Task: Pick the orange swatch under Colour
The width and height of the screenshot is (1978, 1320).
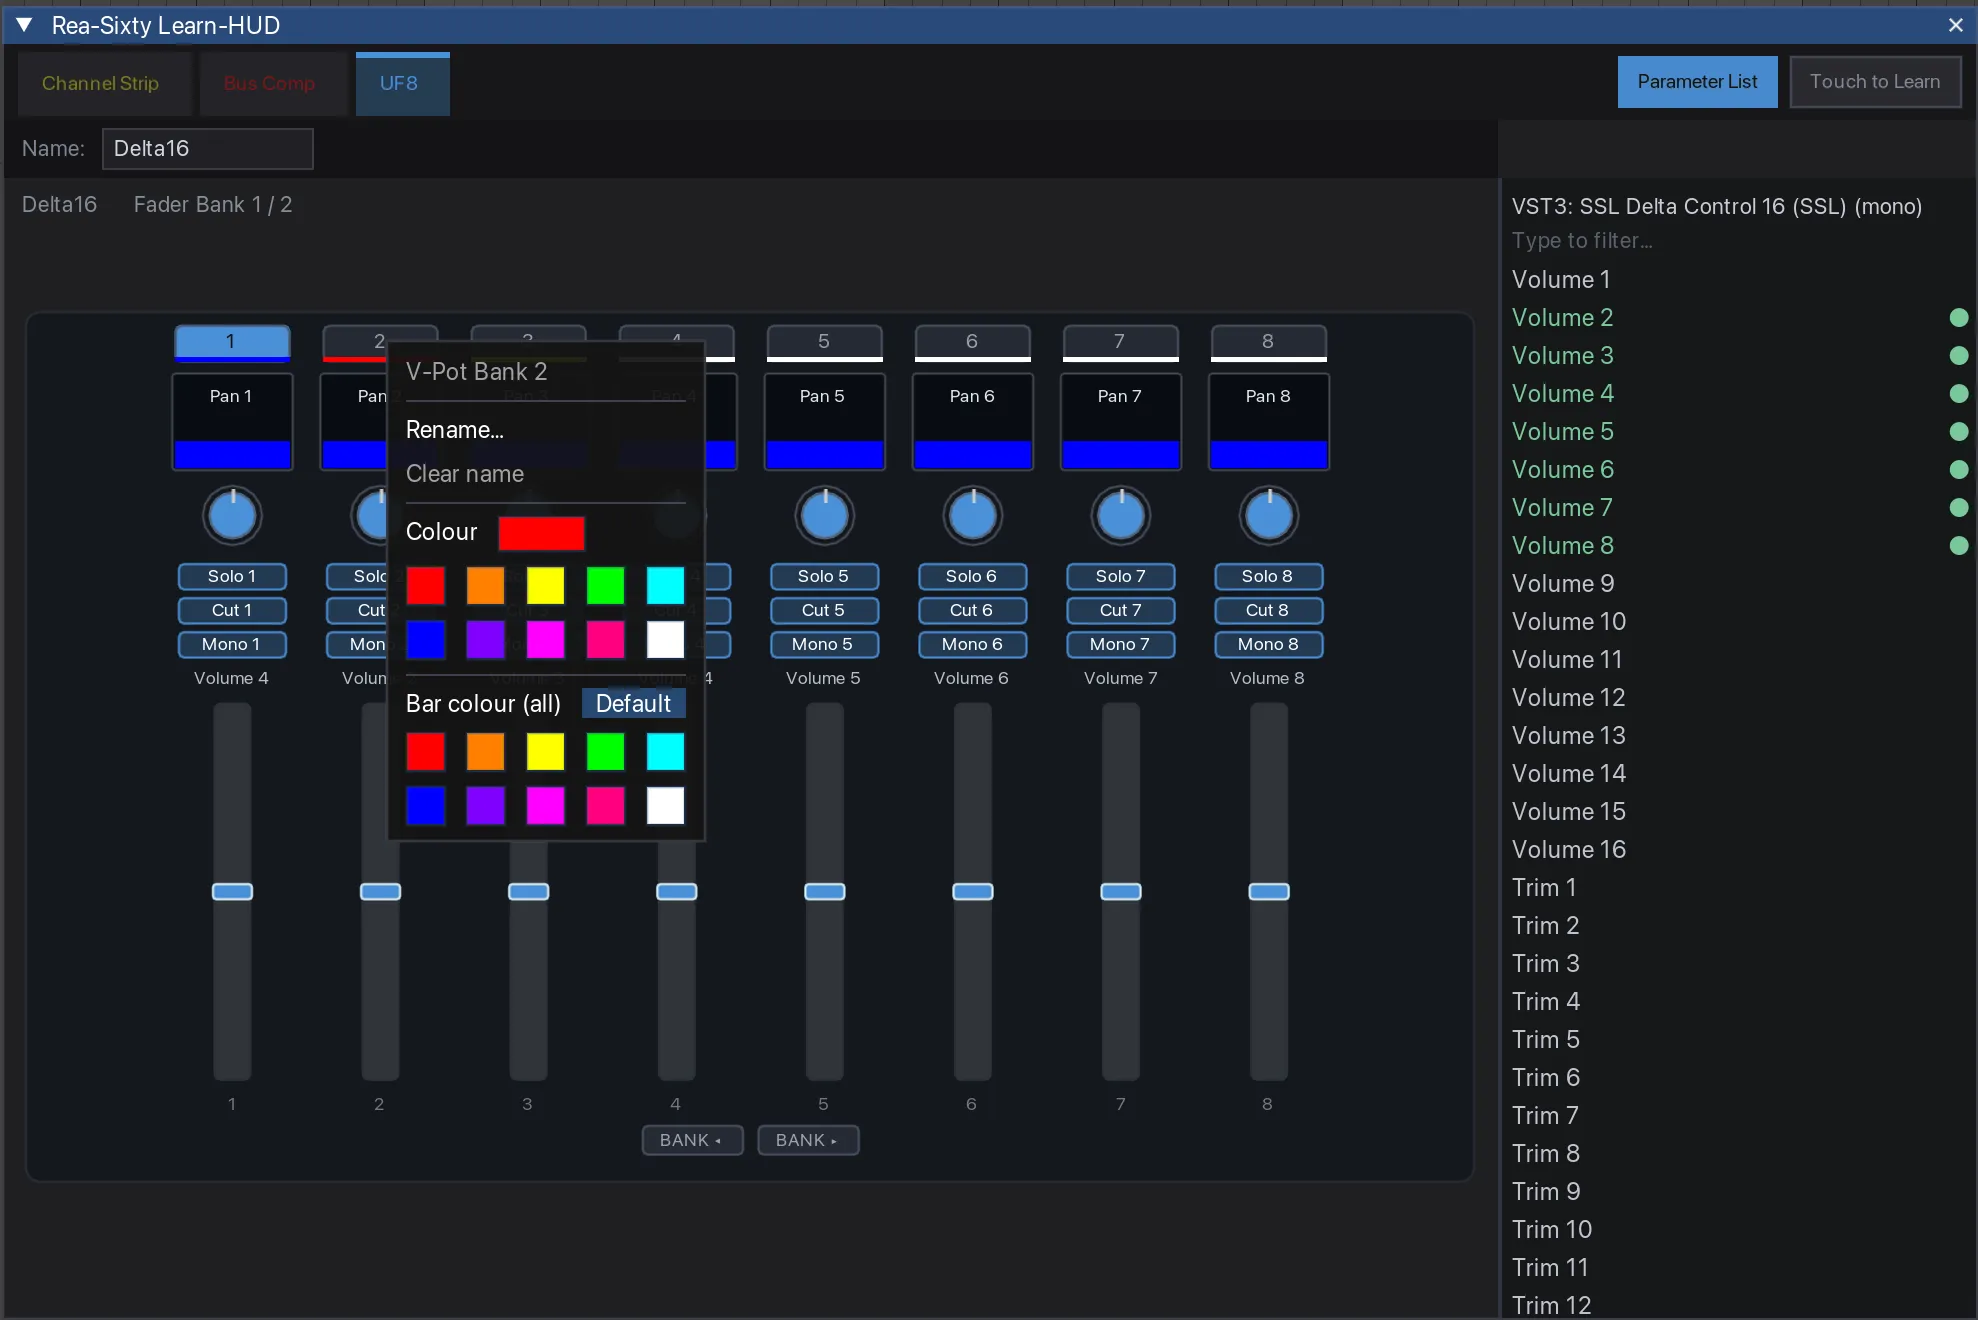Action: point(485,586)
